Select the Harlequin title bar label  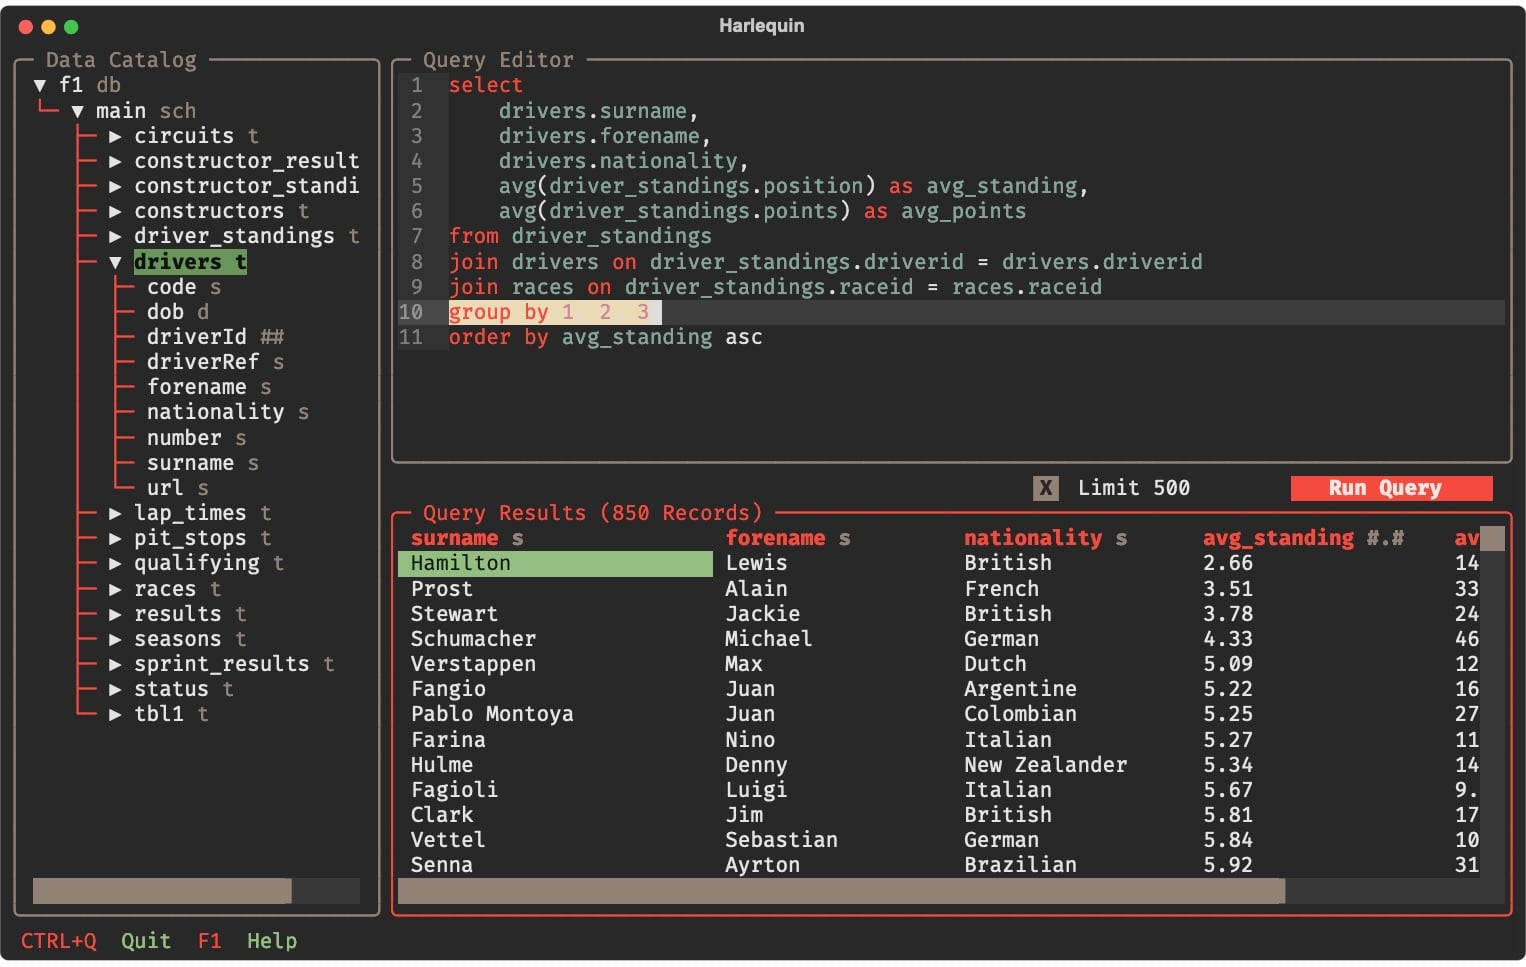pyautogui.click(x=762, y=26)
